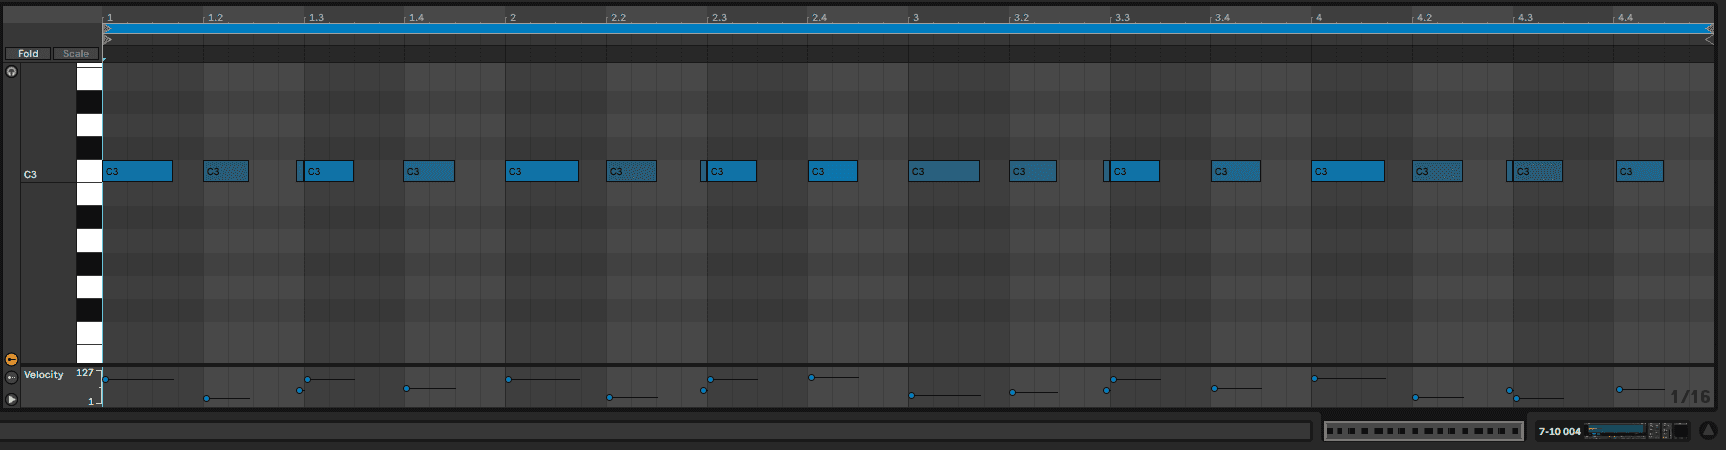
Task: Toggle MIDI editor preview headphone icon
Action: click(x=11, y=72)
